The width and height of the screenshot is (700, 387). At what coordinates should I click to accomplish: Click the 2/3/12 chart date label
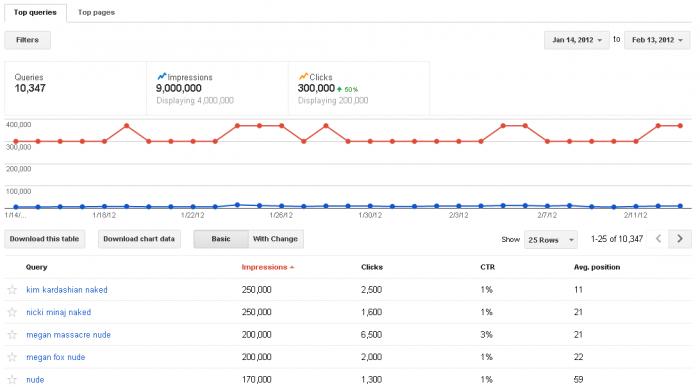[x=458, y=215]
